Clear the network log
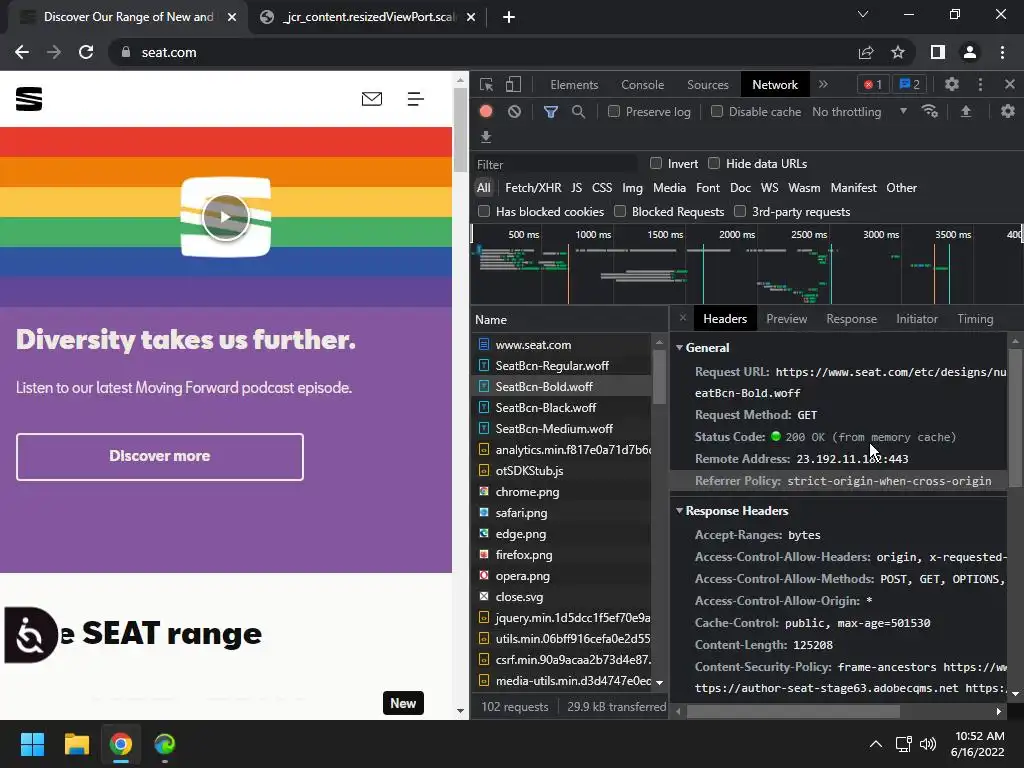1024x768 pixels. 515,111
